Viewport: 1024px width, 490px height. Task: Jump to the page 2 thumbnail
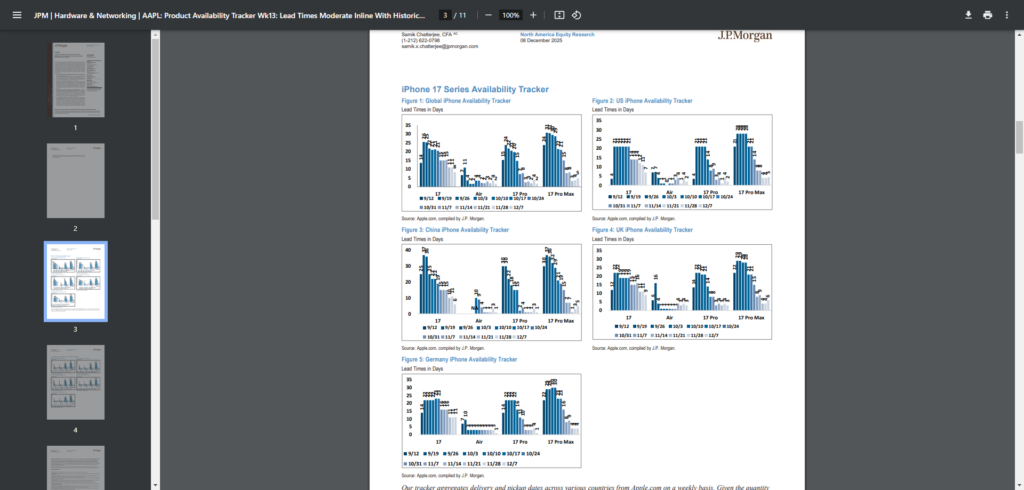pos(75,180)
